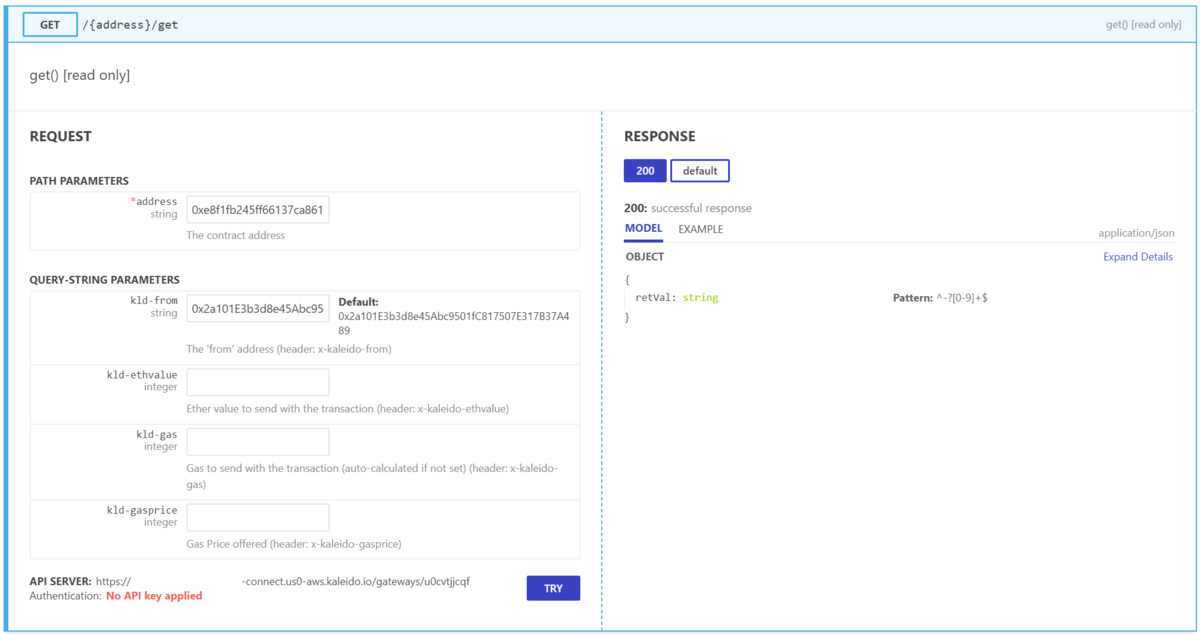Switch to the MODEL tab
Image resolution: width=1200 pixels, height=634 pixels.
(644, 229)
